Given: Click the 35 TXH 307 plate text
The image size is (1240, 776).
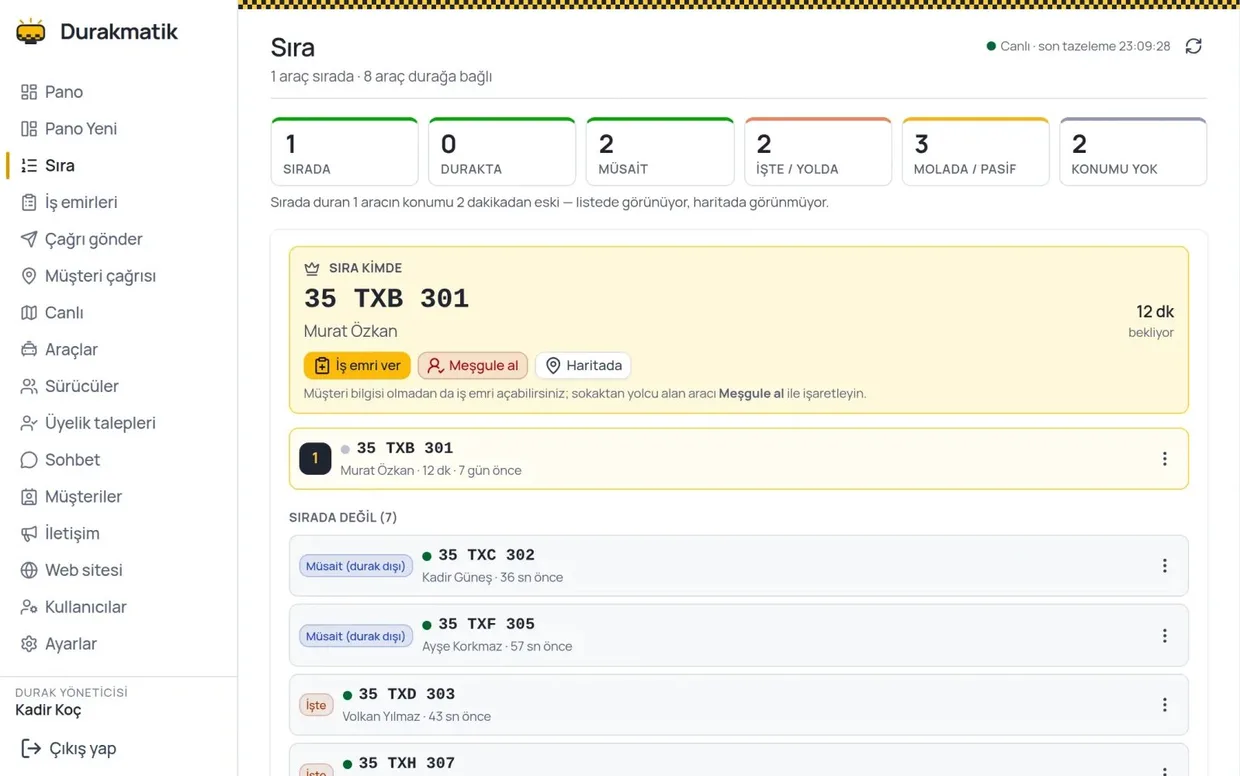Looking at the screenshot, I should (406, 763).
